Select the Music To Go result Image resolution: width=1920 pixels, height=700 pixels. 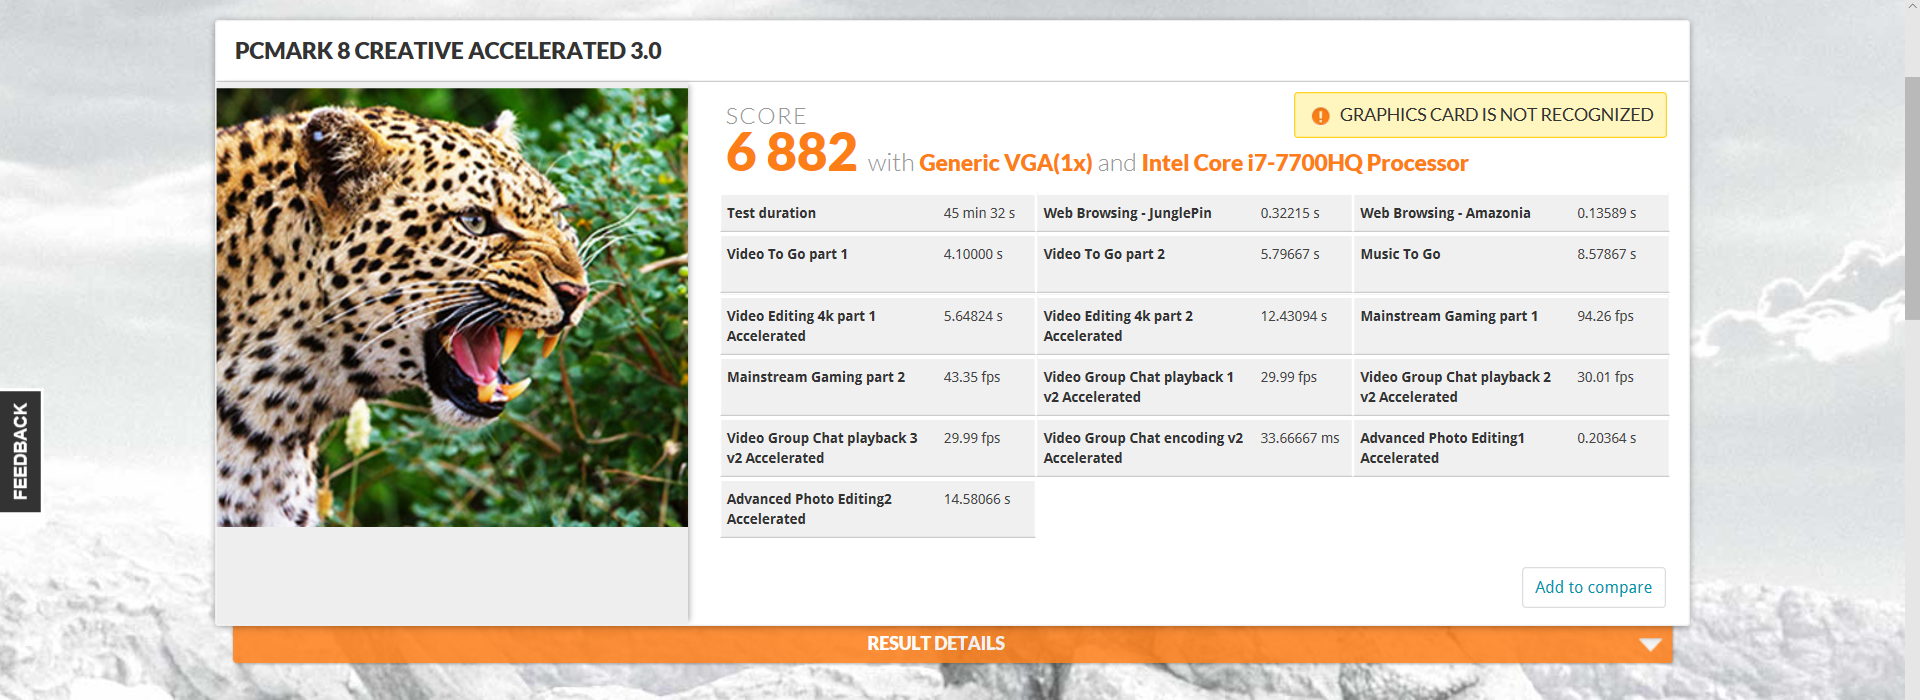[x=1400, y=254]
